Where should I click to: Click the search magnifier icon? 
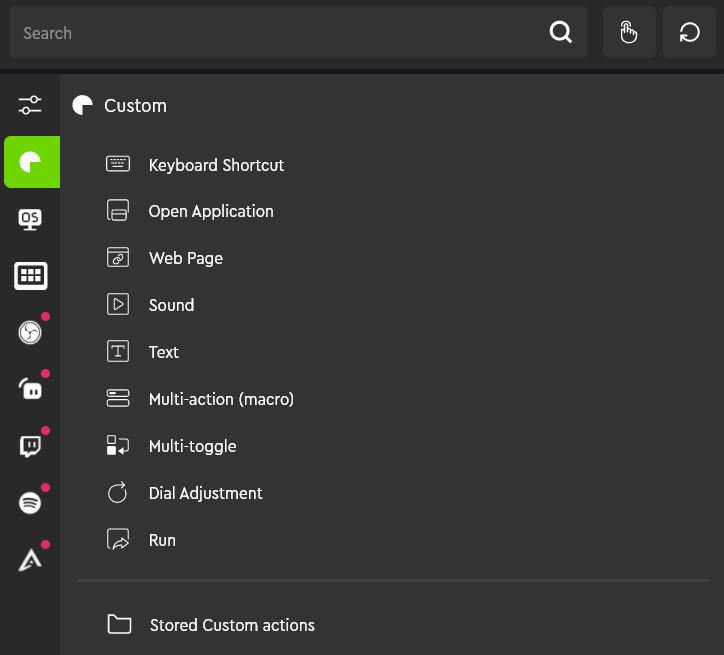(x=561, y=32)
